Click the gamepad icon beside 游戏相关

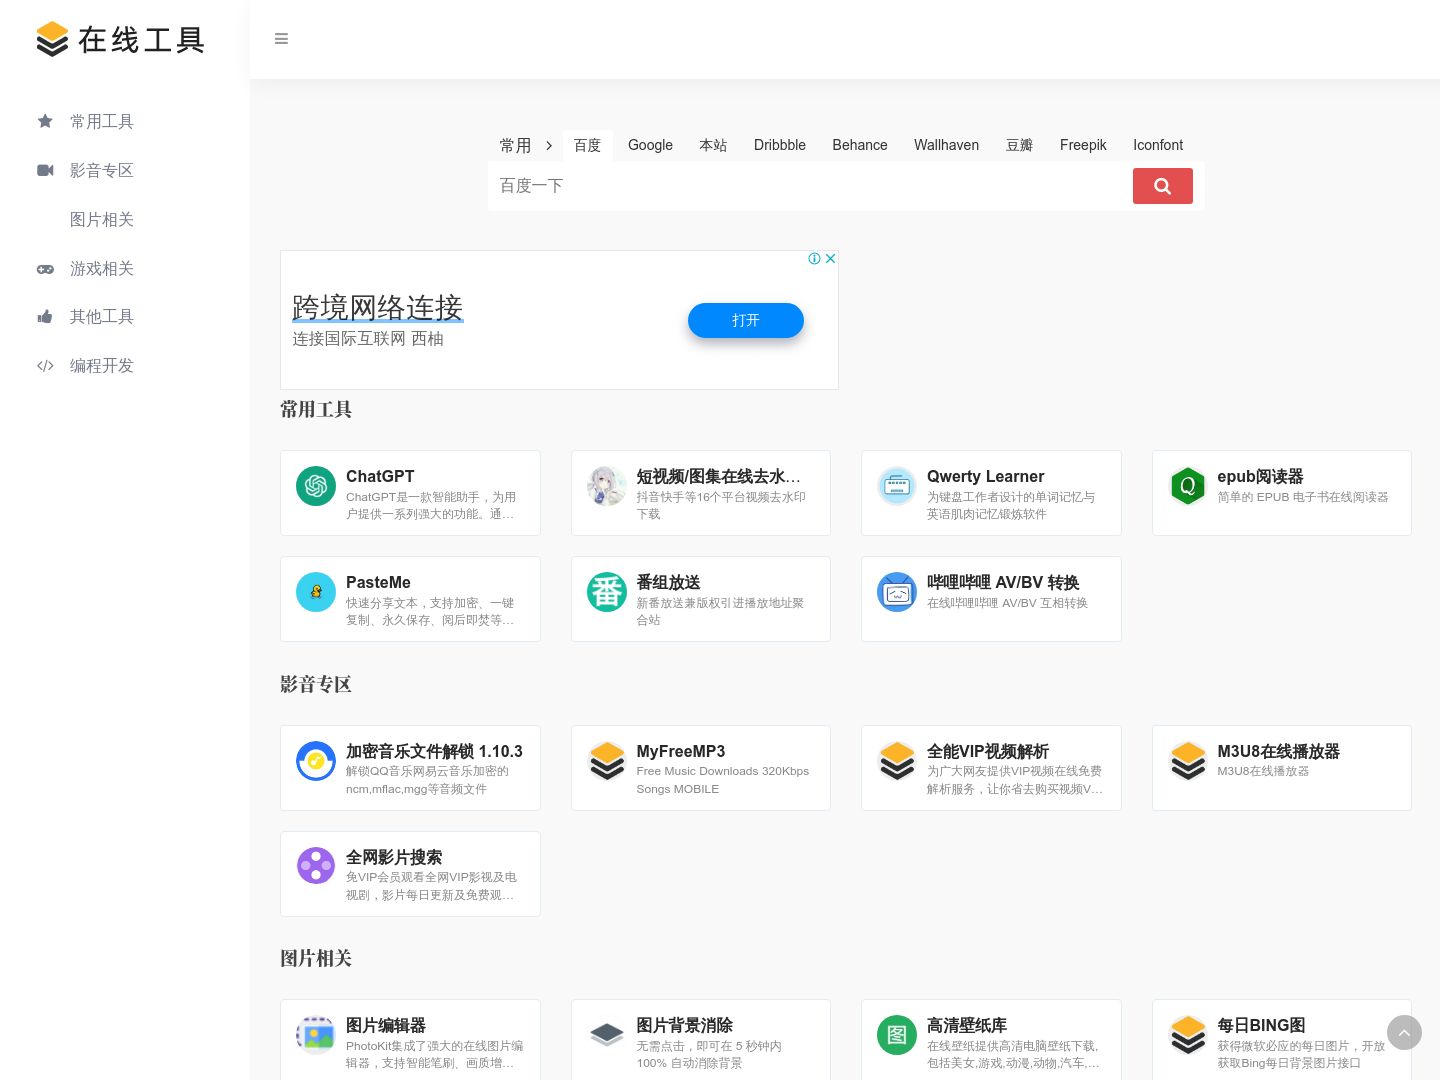point(45,269)
